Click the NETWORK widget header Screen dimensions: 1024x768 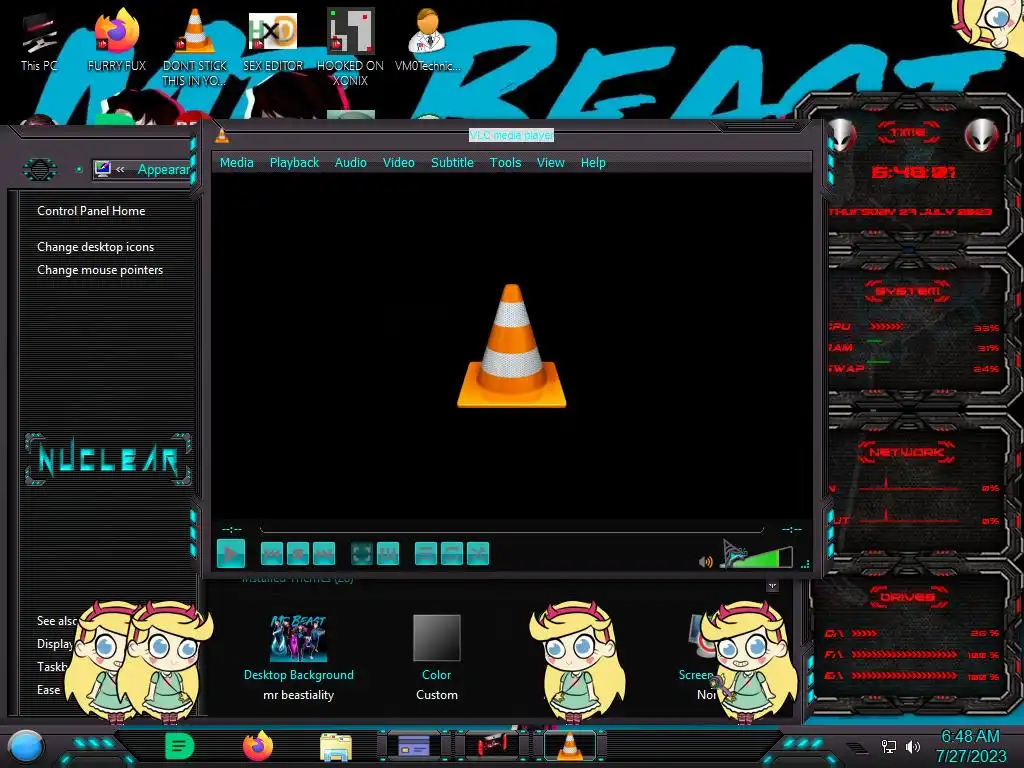pos(908,452)
